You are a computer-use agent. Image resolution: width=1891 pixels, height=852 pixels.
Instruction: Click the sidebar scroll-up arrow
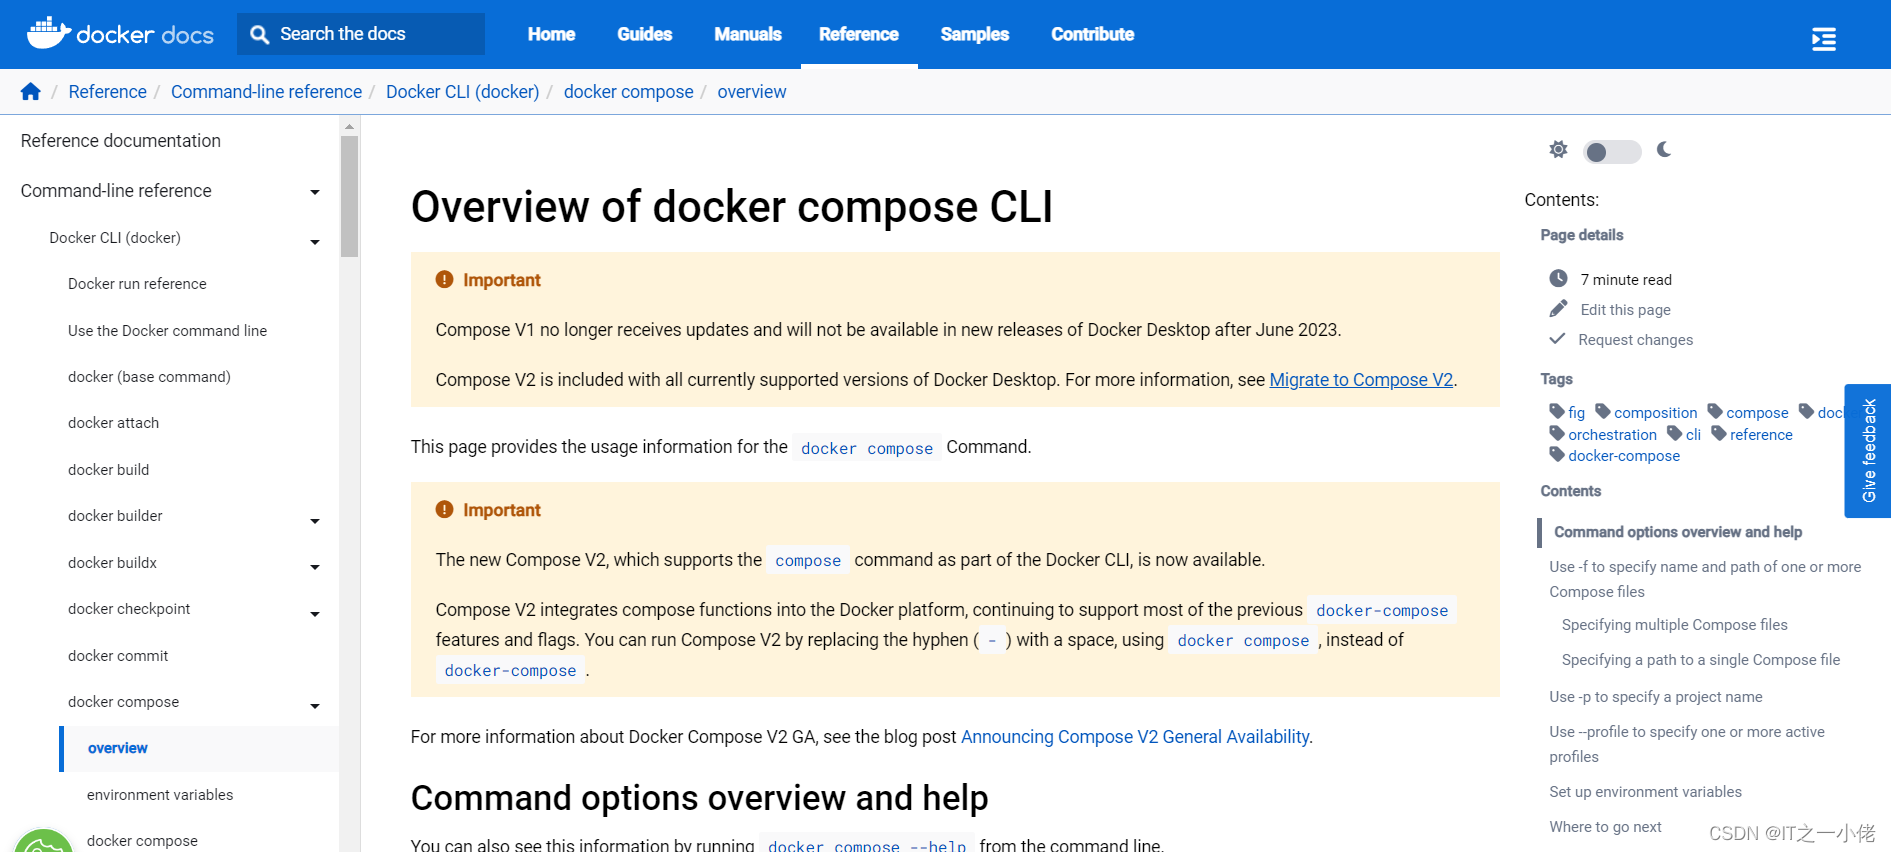349,126
